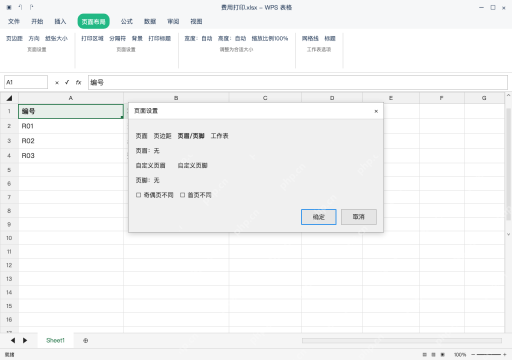
Task: Select the 页面布局 ribbon tab
Action: [x=94, y=21]
